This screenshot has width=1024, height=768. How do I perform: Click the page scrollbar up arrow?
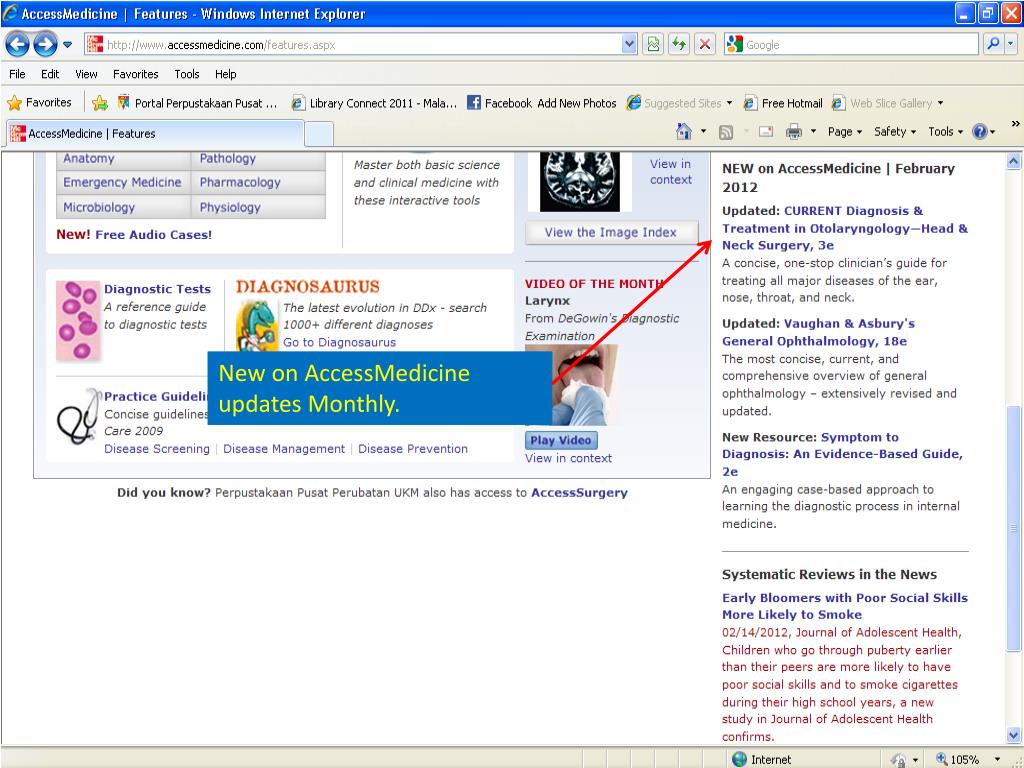[1013, 160]
